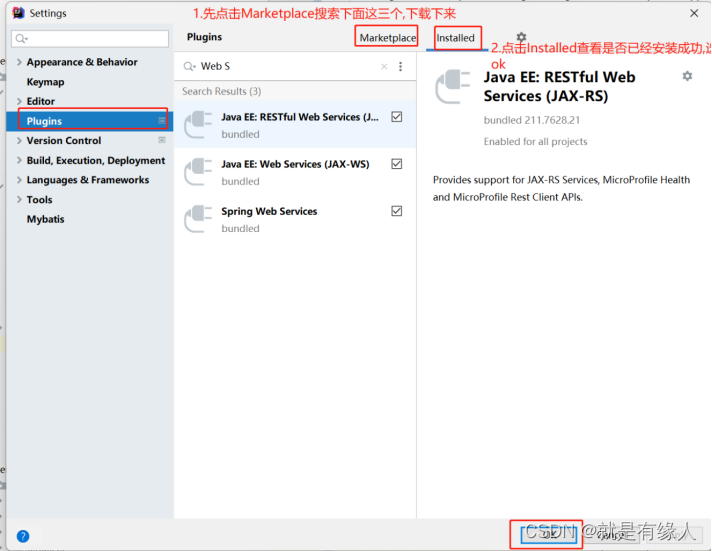Close the Settings dialog window
The image size is (712, 551).
coord(694,13)
